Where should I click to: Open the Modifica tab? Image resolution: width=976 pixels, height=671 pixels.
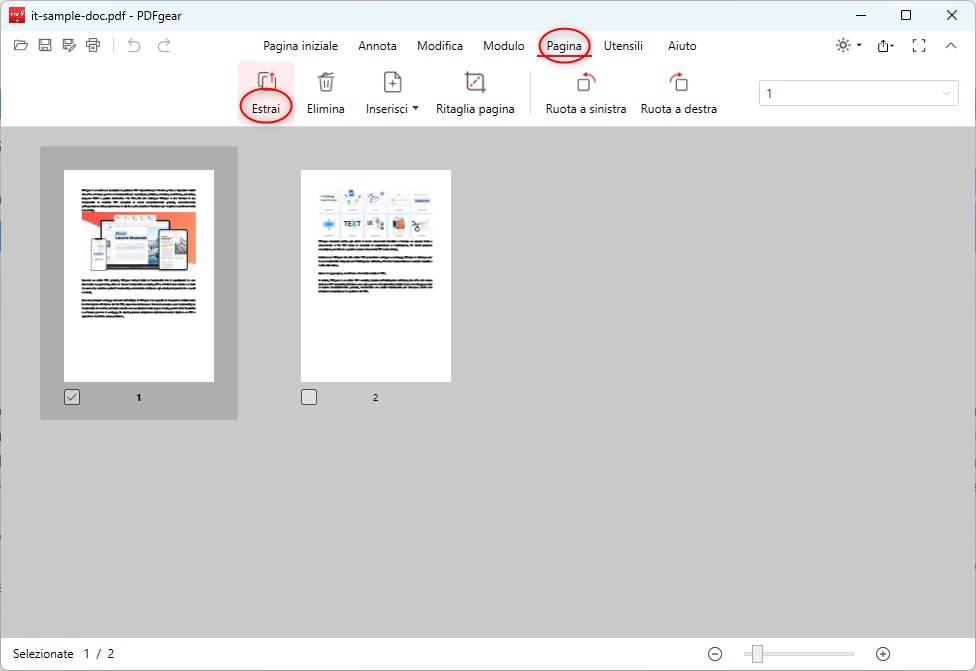pyautogui.click(x=439, y=46)
